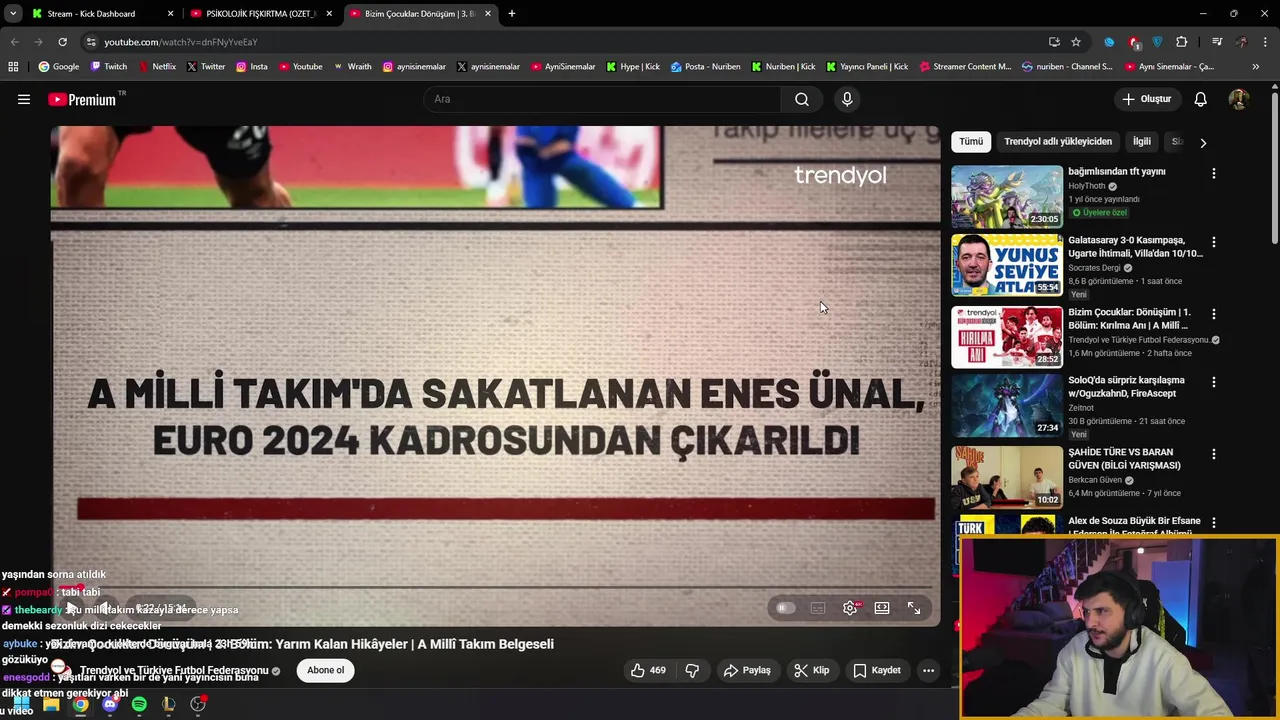Reload the page with the refresh icon
1280x720 pixels.
coord(62,42)
